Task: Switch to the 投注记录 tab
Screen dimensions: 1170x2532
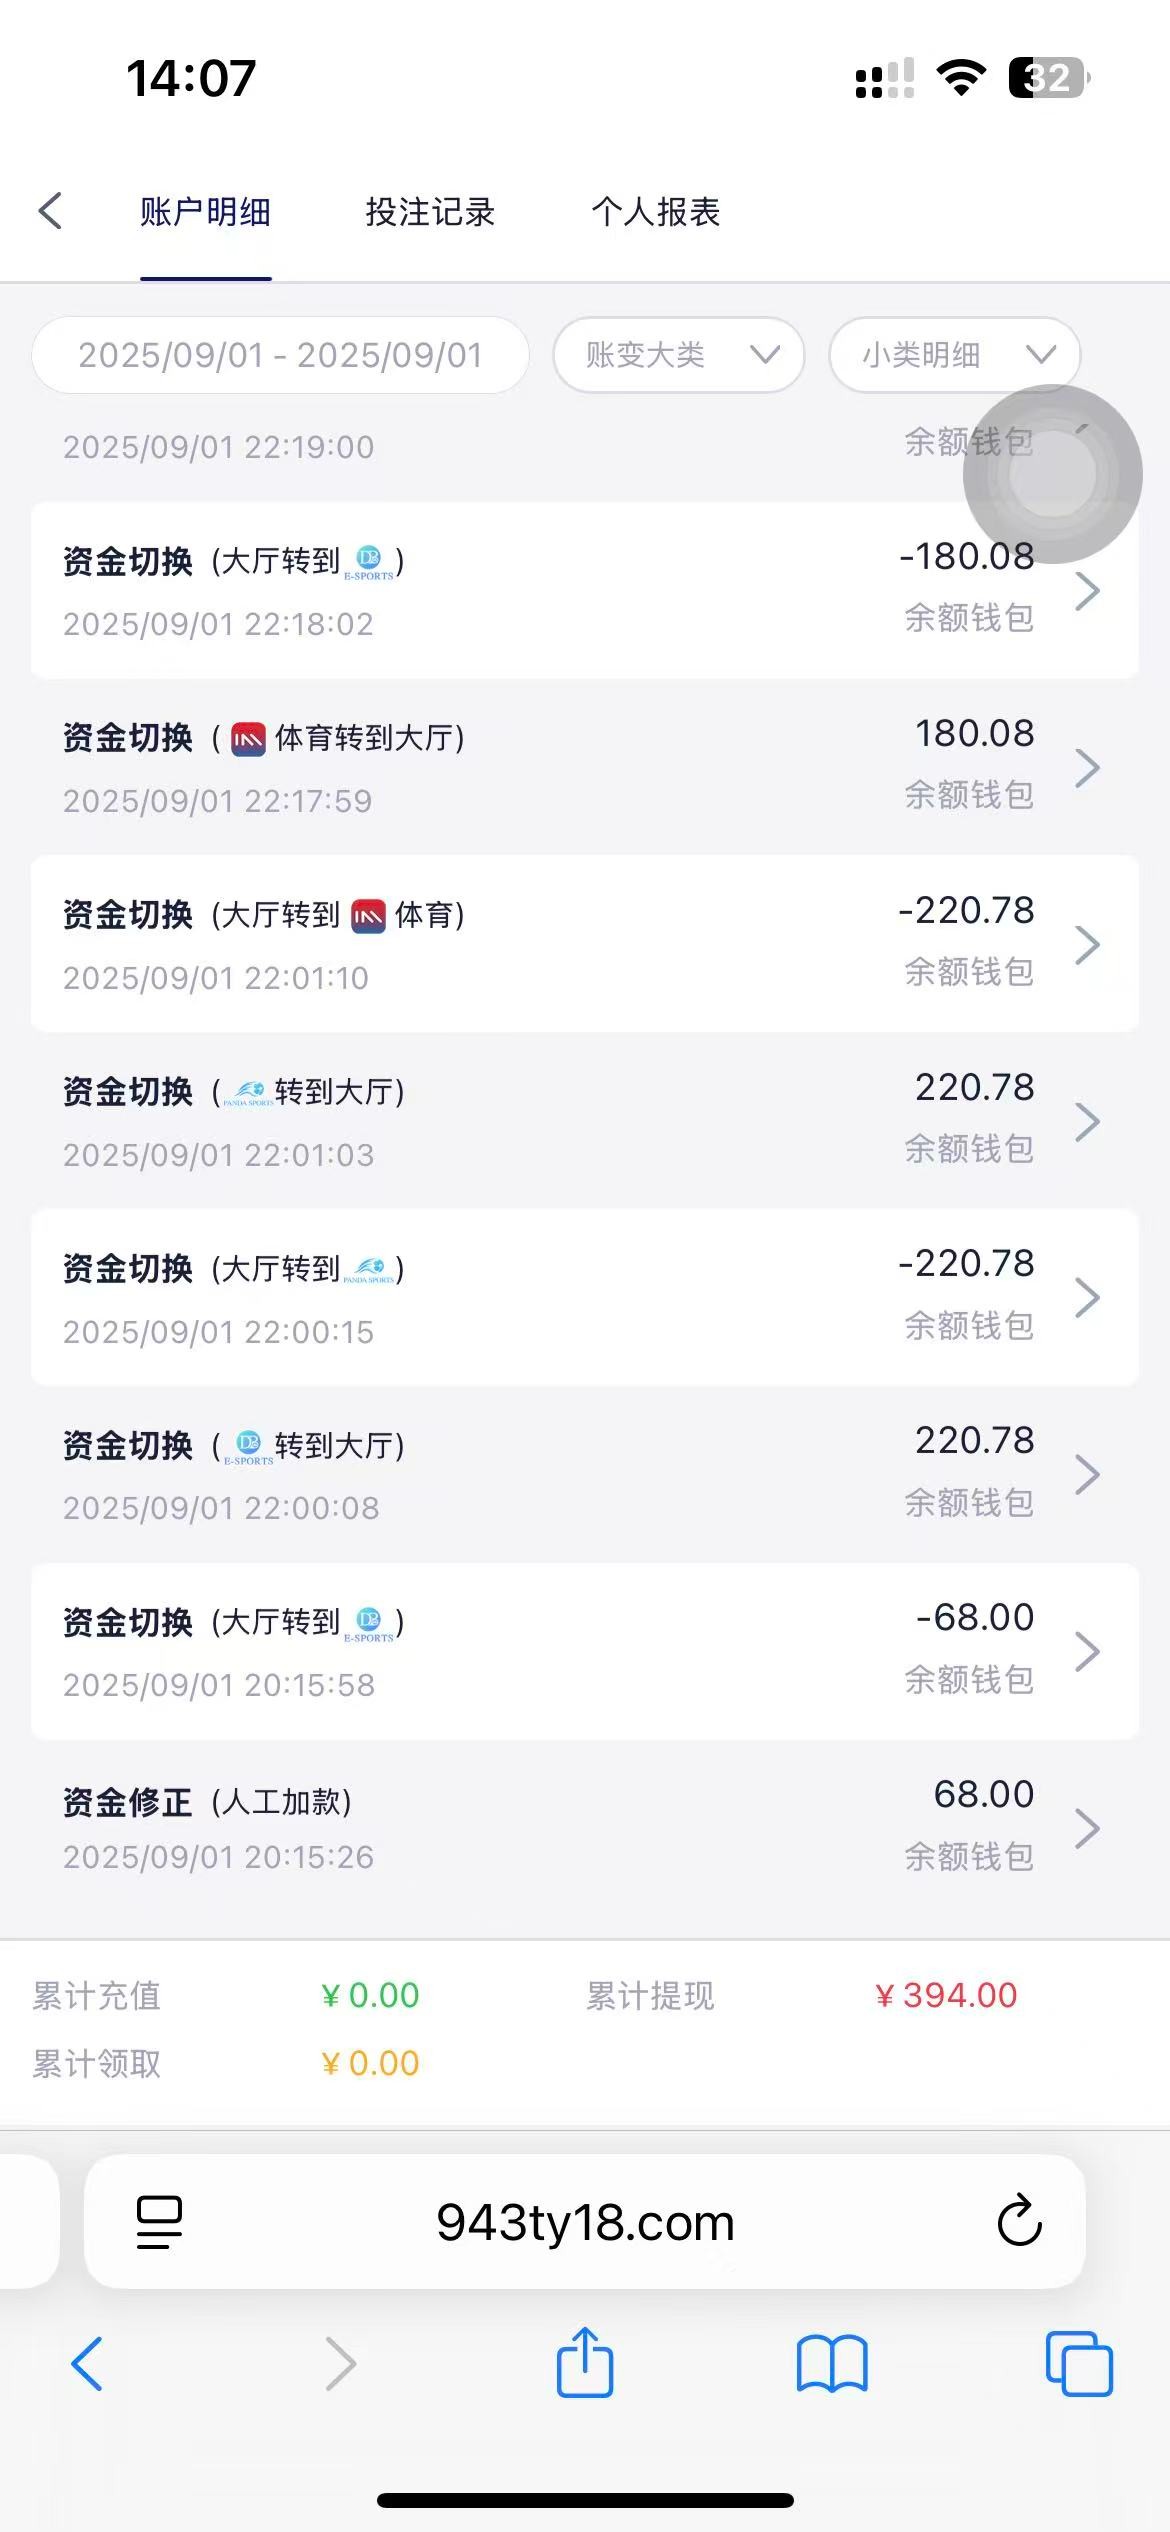Action: tap(430, 212)
